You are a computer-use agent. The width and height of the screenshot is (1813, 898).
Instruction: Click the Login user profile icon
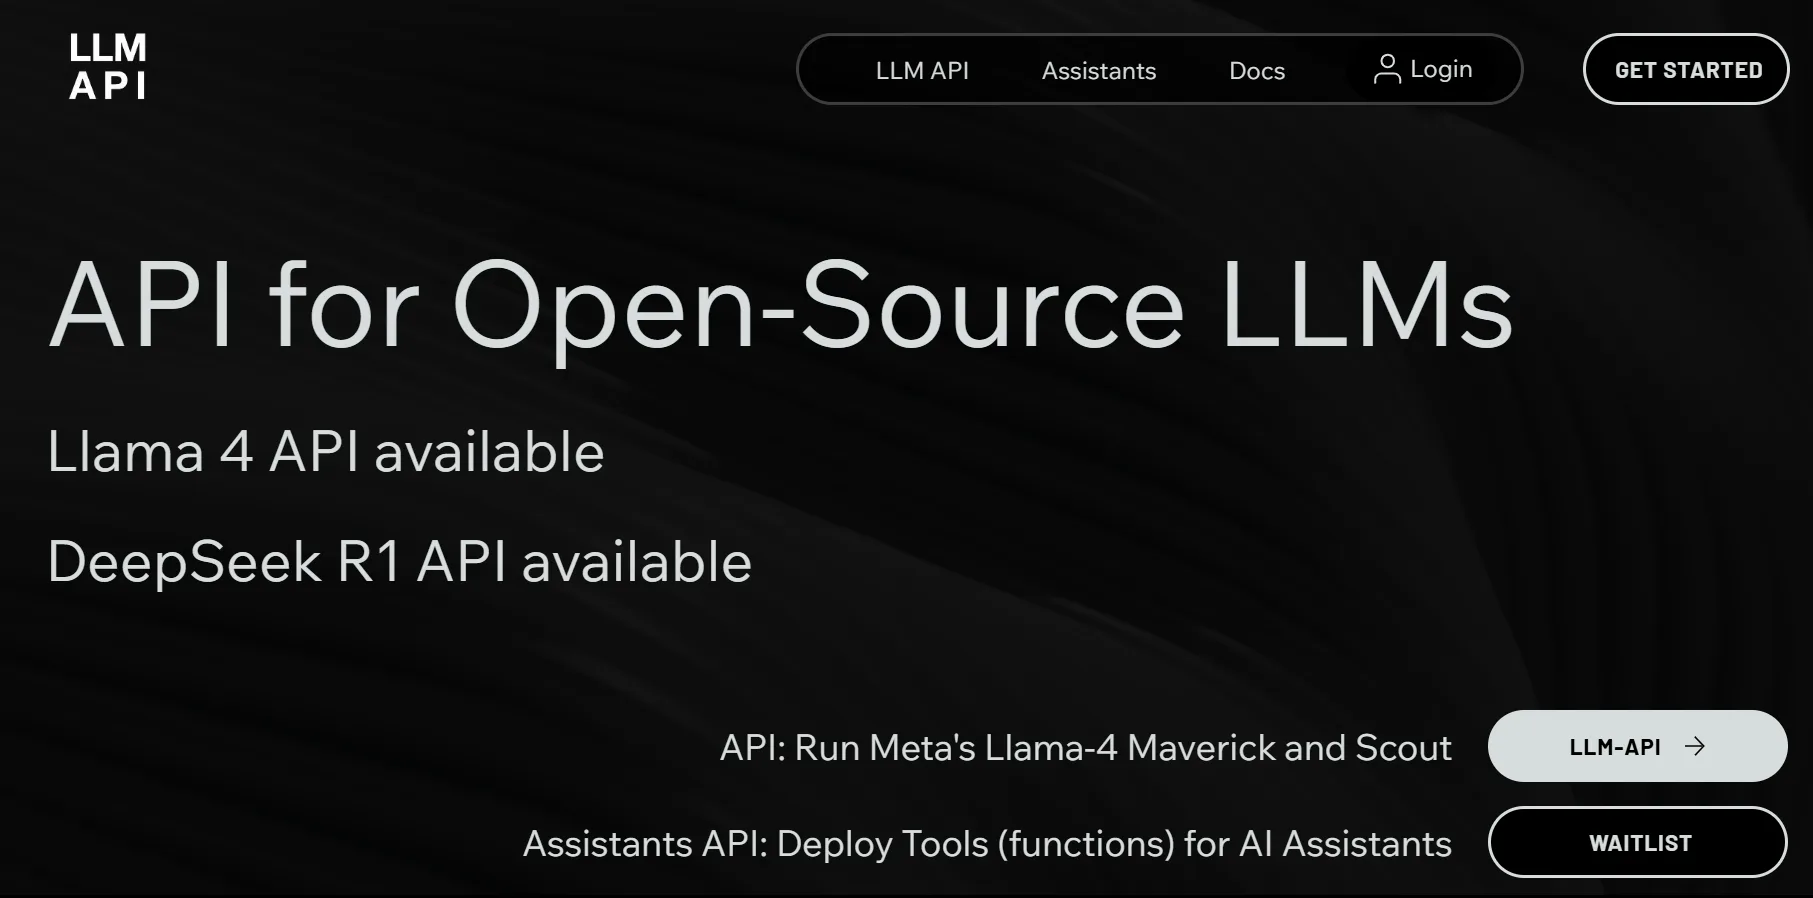pos(1386,69)
